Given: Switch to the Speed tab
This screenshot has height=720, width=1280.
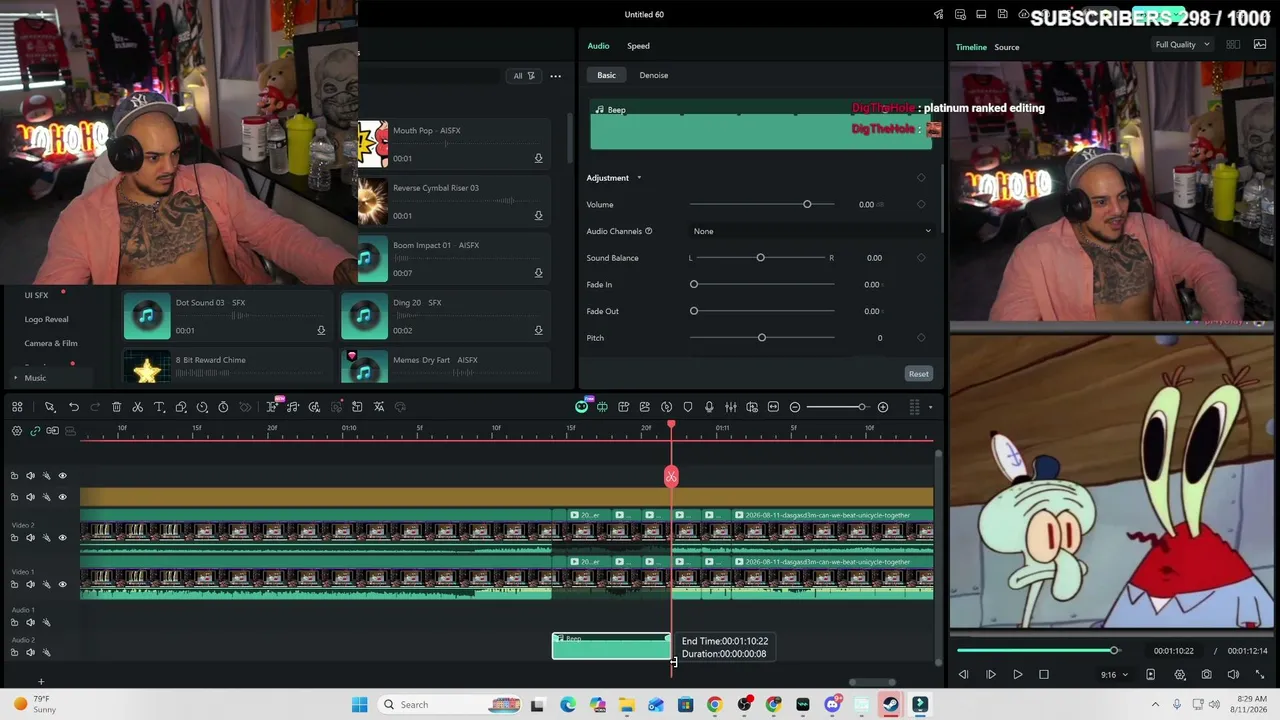Looking at the screenshot, I should click(x=638, y=46).
